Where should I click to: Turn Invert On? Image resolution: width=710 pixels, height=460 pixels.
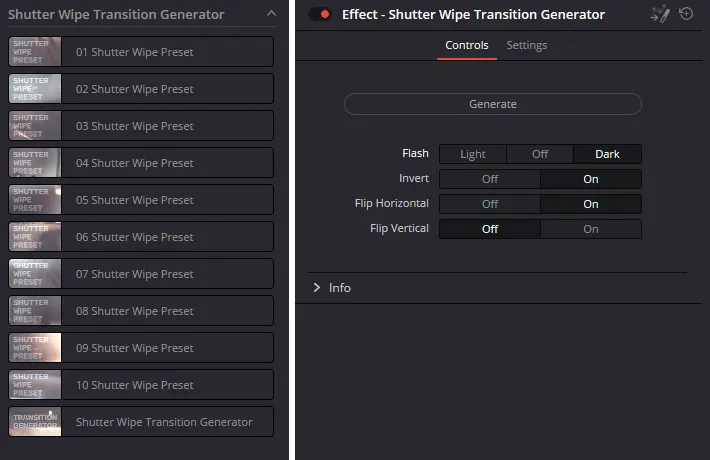591,179
